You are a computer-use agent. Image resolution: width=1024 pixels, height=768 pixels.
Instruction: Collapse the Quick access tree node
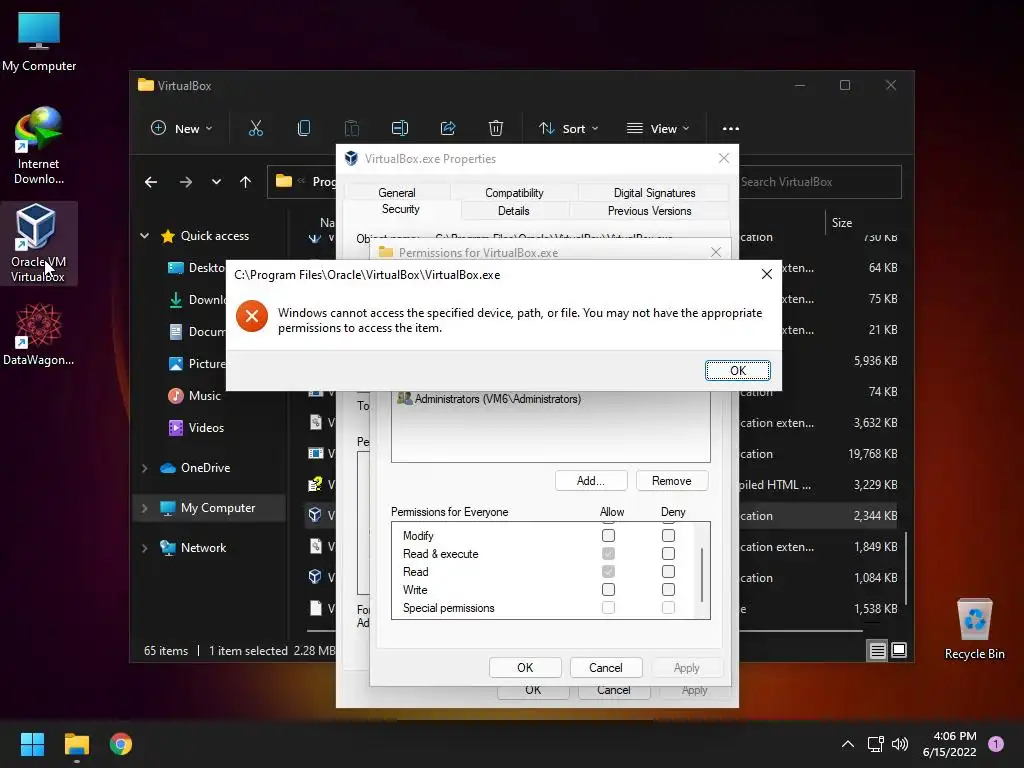pos(144,236)
